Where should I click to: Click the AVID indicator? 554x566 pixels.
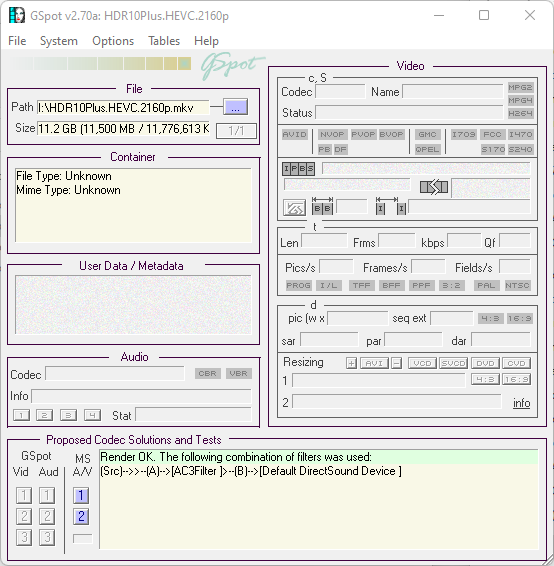point(295,134)
